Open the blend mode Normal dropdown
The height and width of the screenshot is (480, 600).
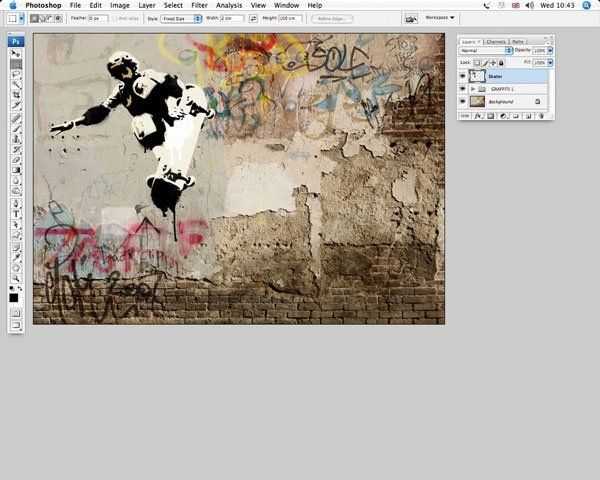pos(485,50)
